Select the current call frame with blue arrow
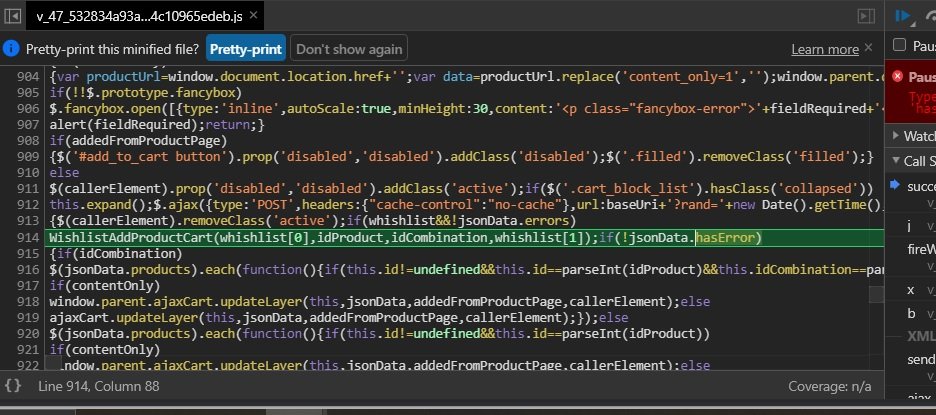 click(894, 185)
